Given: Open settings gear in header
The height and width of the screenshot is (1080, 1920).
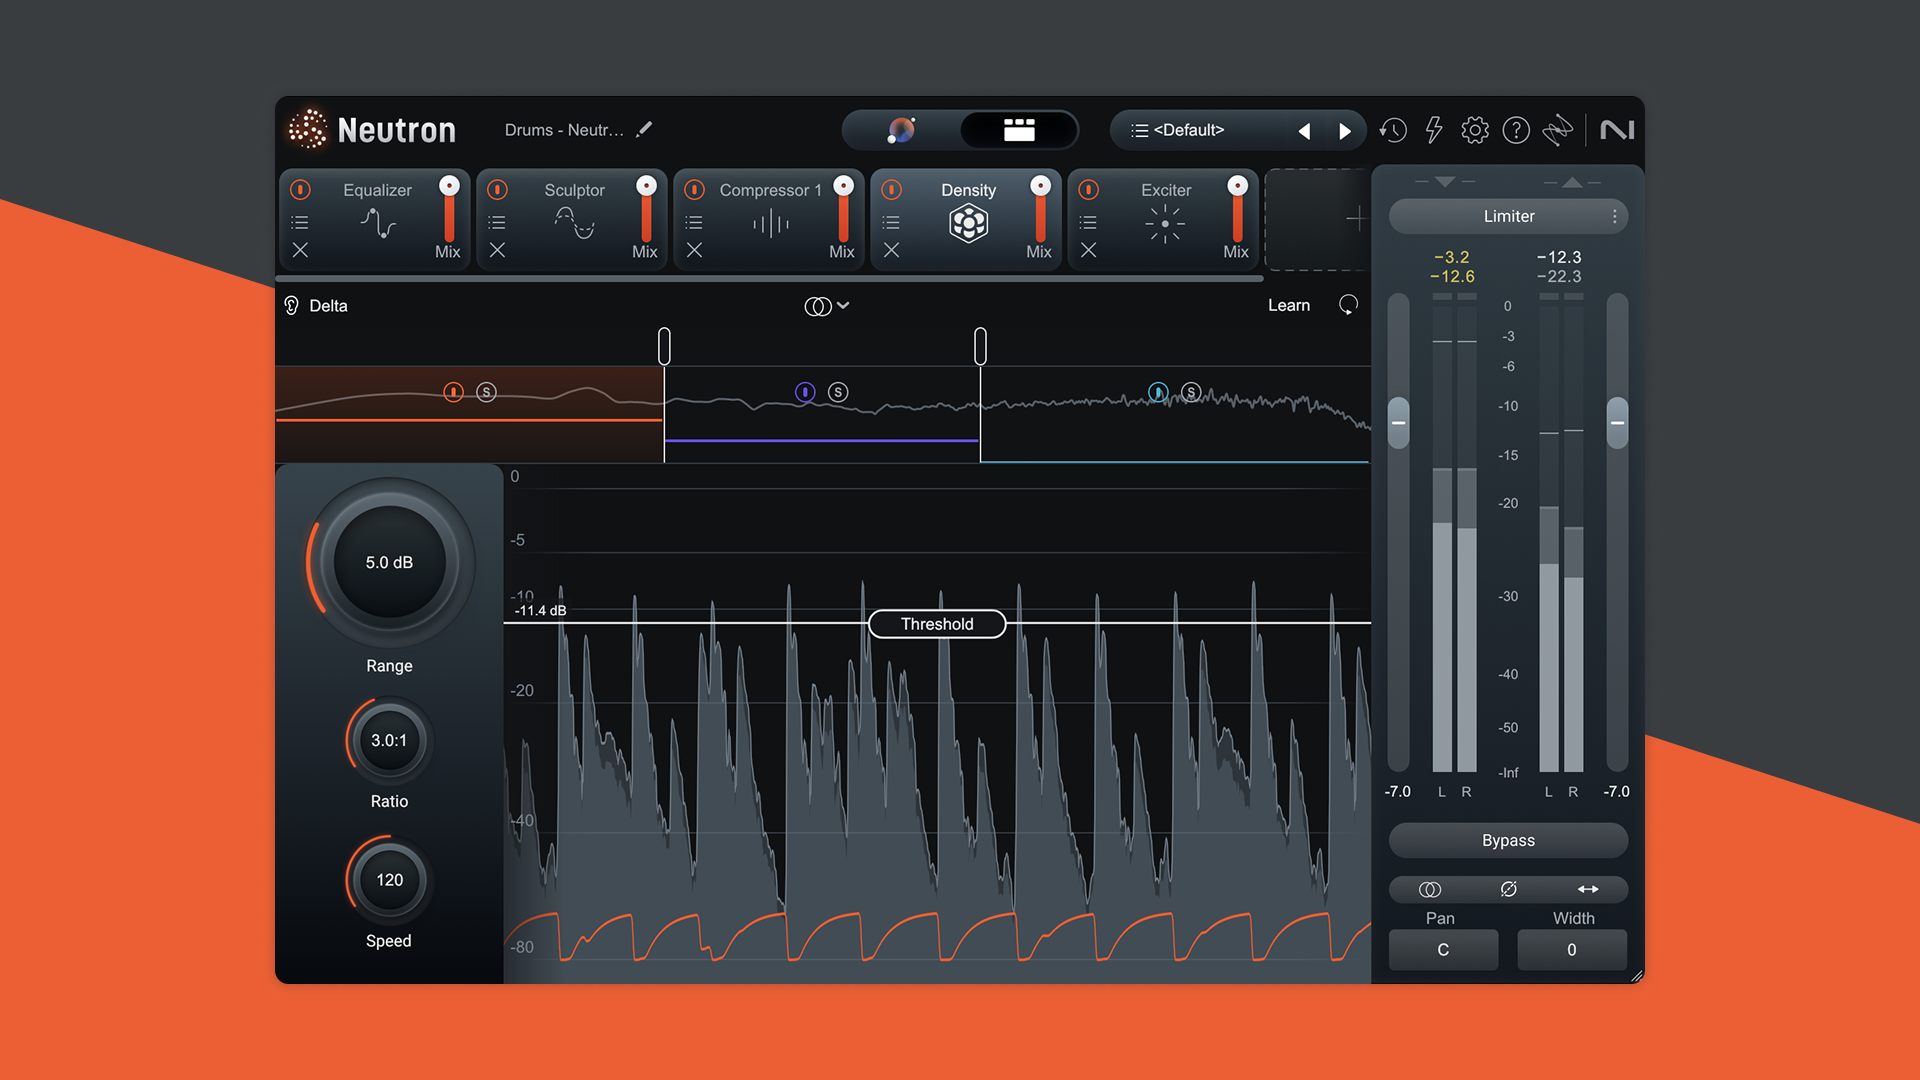Looking at the screenshot, I should click(x=1474, y=130).
